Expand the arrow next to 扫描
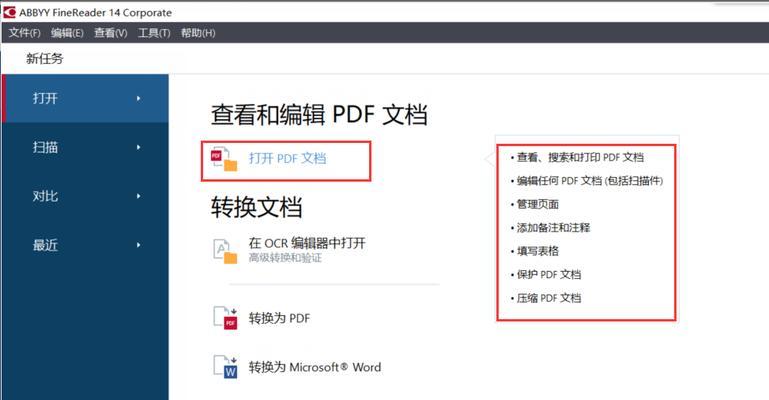The image size is (769, 400). 139,147
